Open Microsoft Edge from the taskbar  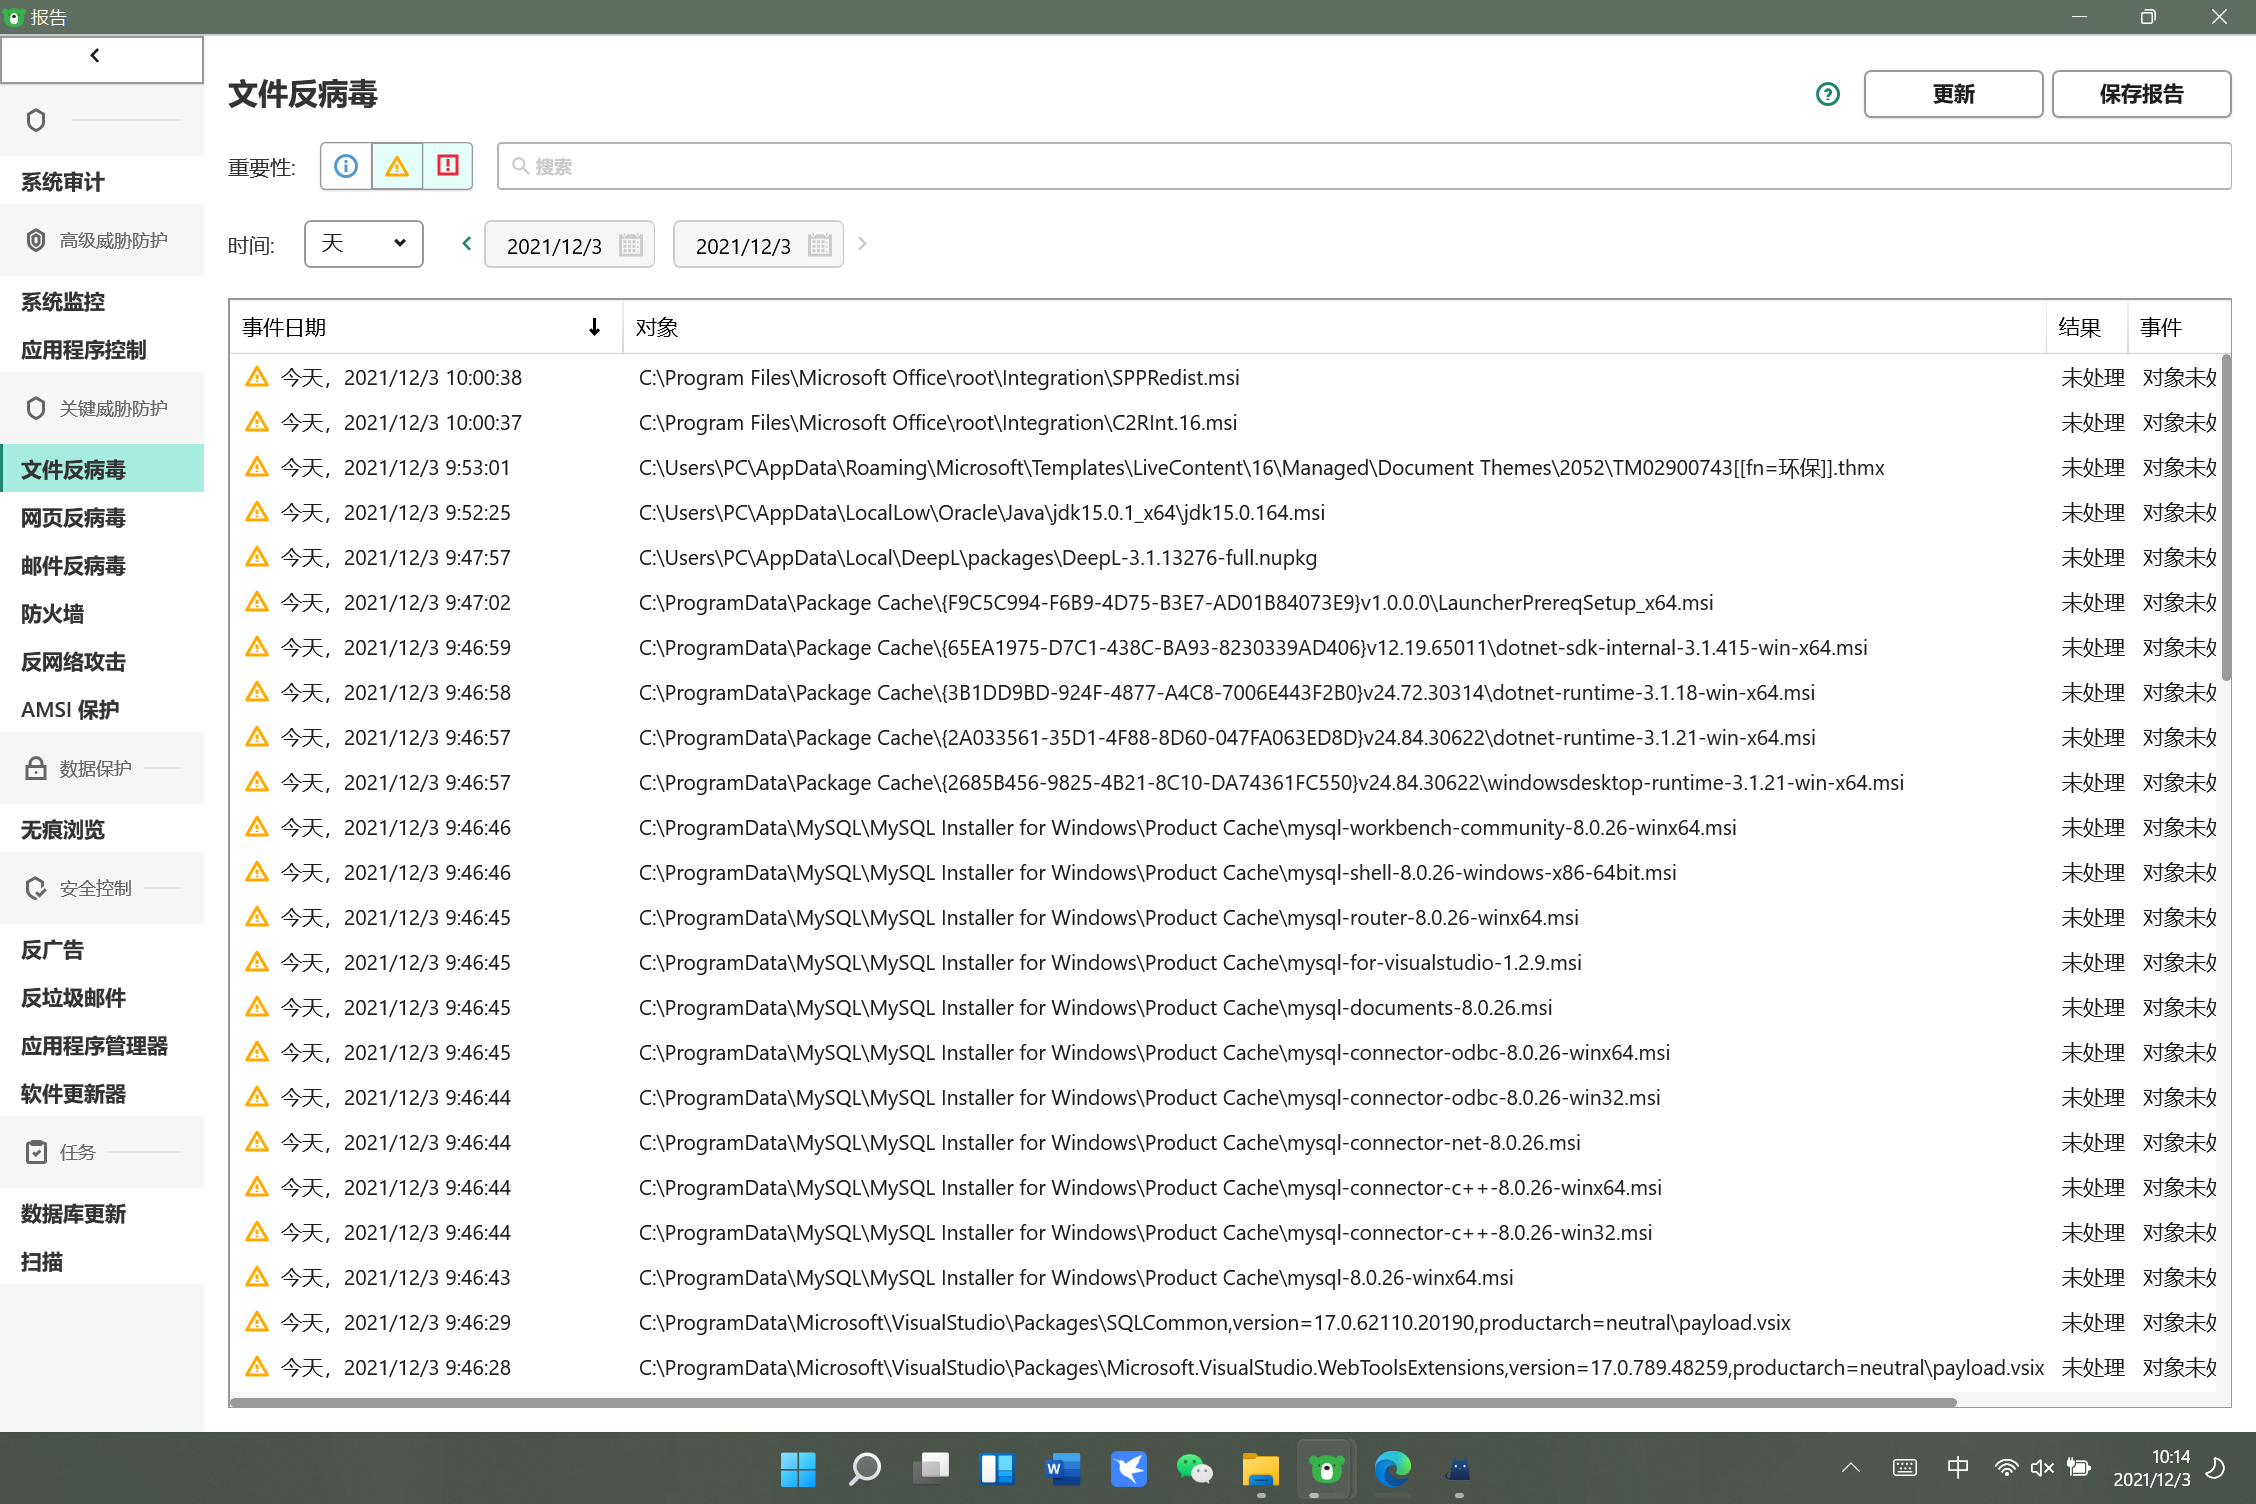point(1392,1469)
